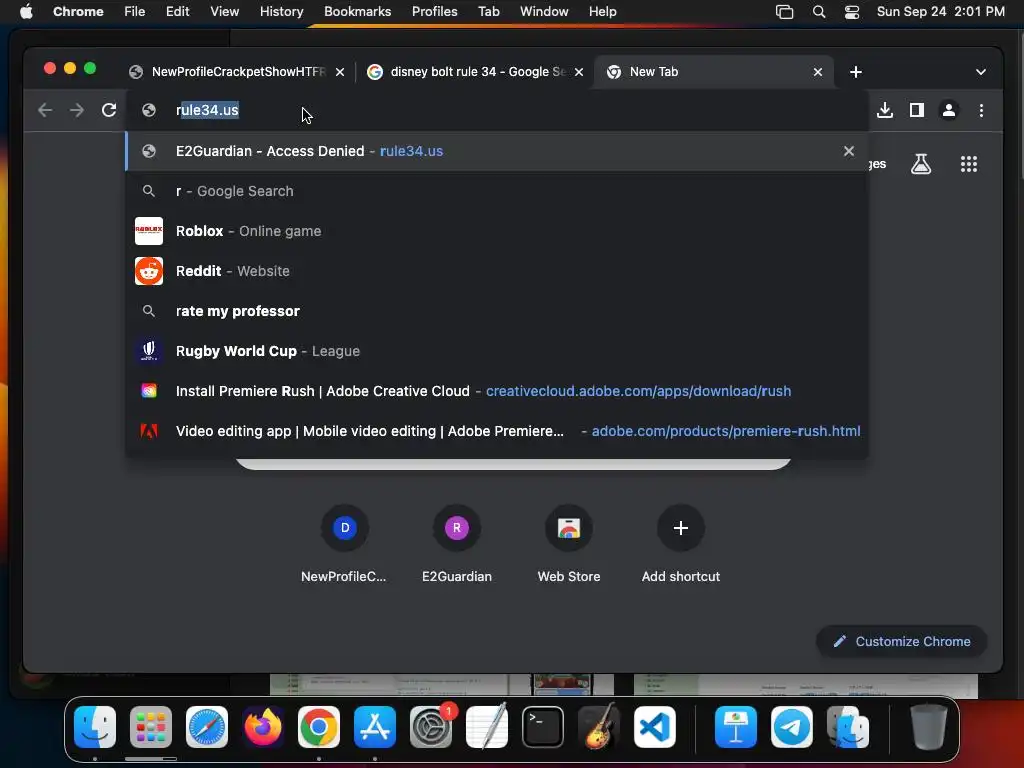Click the Stage Manager menu bar icon
1024x768 pixels.
(784, 12)
